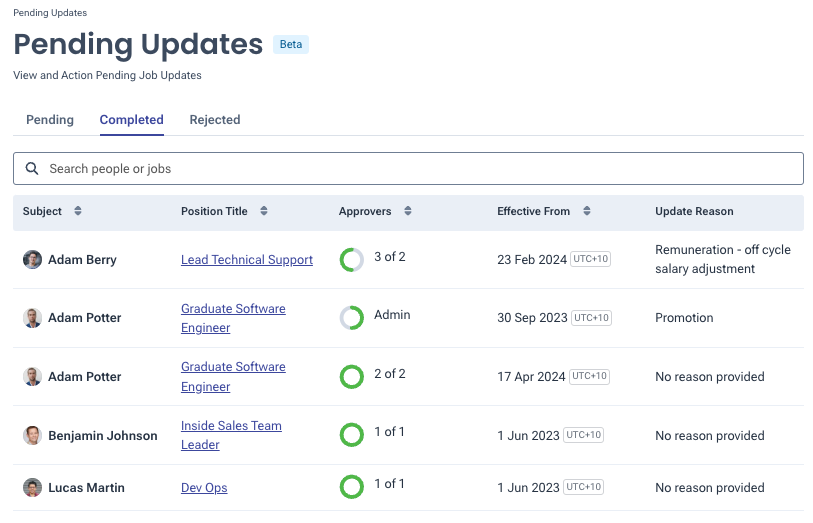Click the Admin approver progress ring
Viewport: 813px width, 523px height.
click(x=352, y=318)
